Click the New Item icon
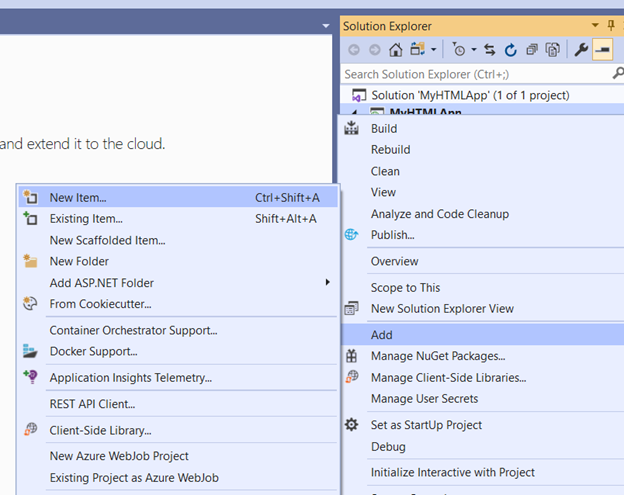This screenshot has height=495, width=624. [x=30, y=197]
